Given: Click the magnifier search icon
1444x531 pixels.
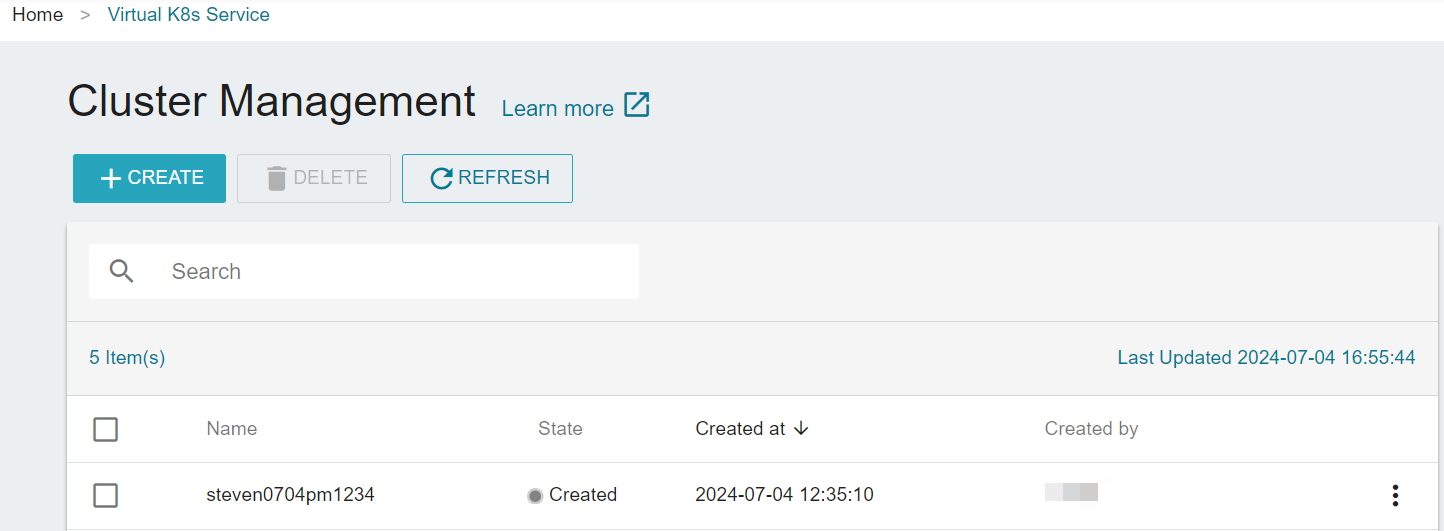Looking at the screenshot, I should coord(122,271).
